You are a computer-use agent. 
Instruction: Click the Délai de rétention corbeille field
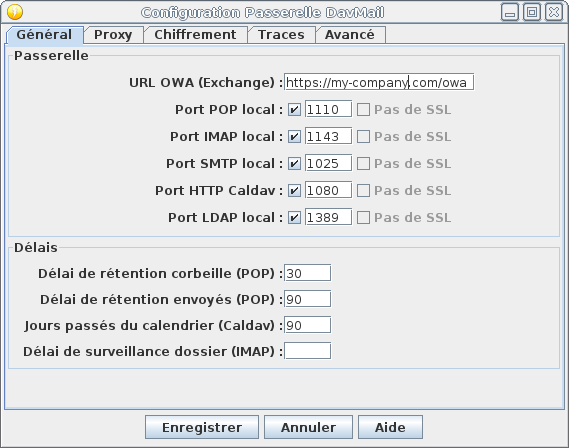tap(307, 273)
